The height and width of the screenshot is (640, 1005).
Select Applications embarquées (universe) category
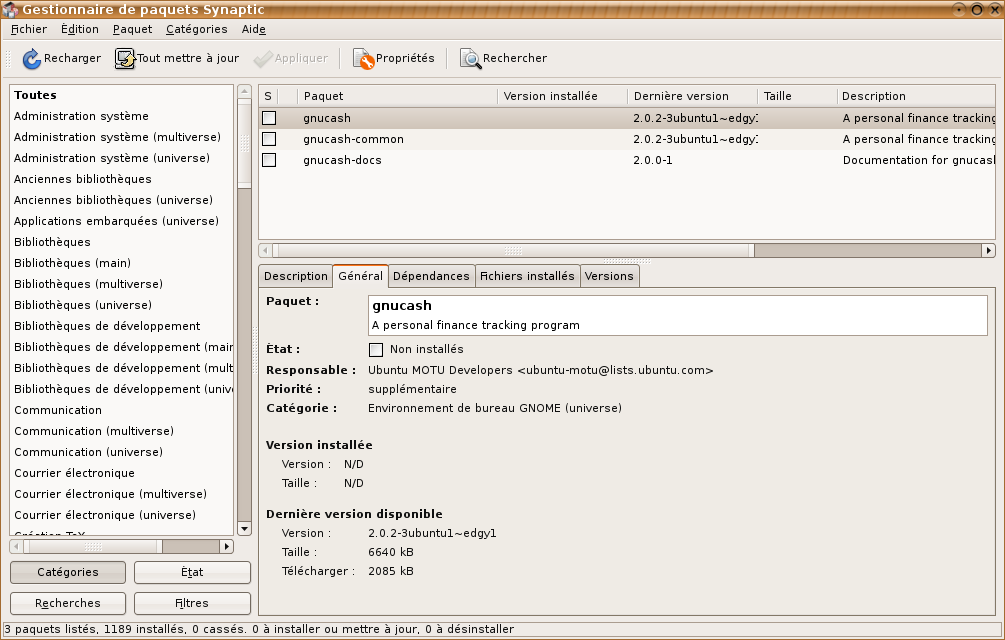pos(122,221)
